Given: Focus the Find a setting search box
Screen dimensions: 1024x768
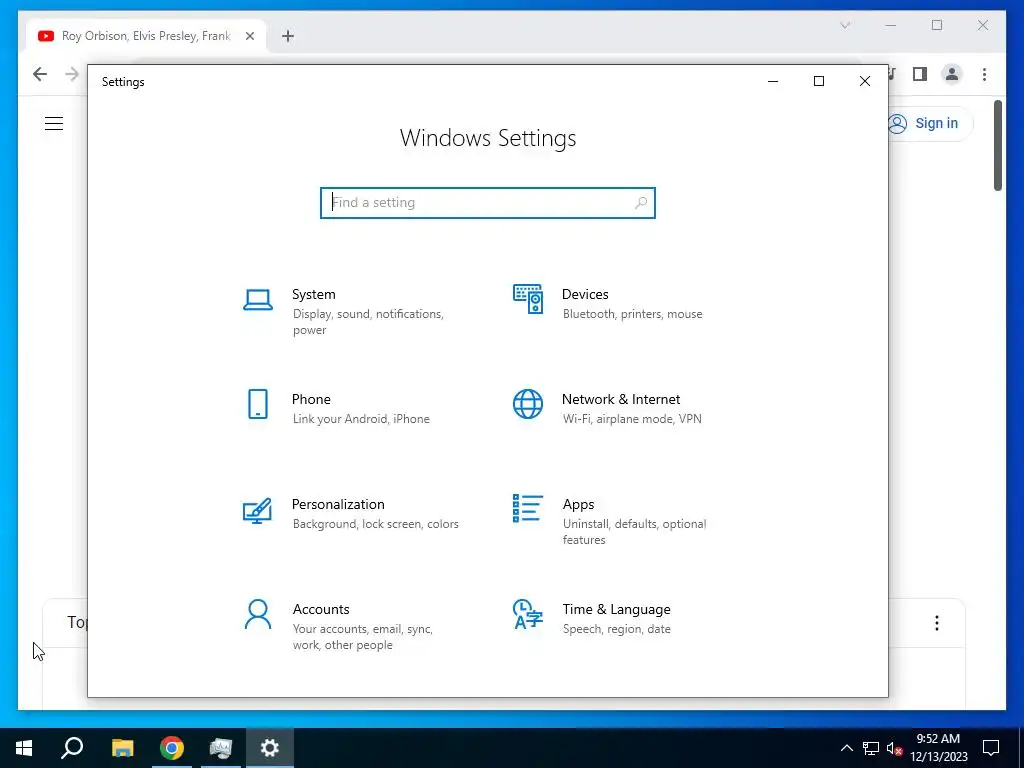Looking at the screenshot, I should pos(488,203).
